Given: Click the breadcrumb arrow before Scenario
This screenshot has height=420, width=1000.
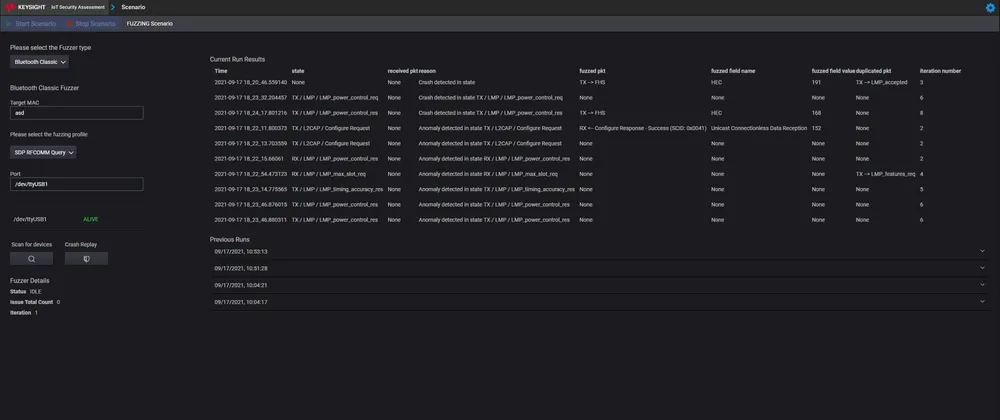Looking at the screenshot, I should click(112, 7).
